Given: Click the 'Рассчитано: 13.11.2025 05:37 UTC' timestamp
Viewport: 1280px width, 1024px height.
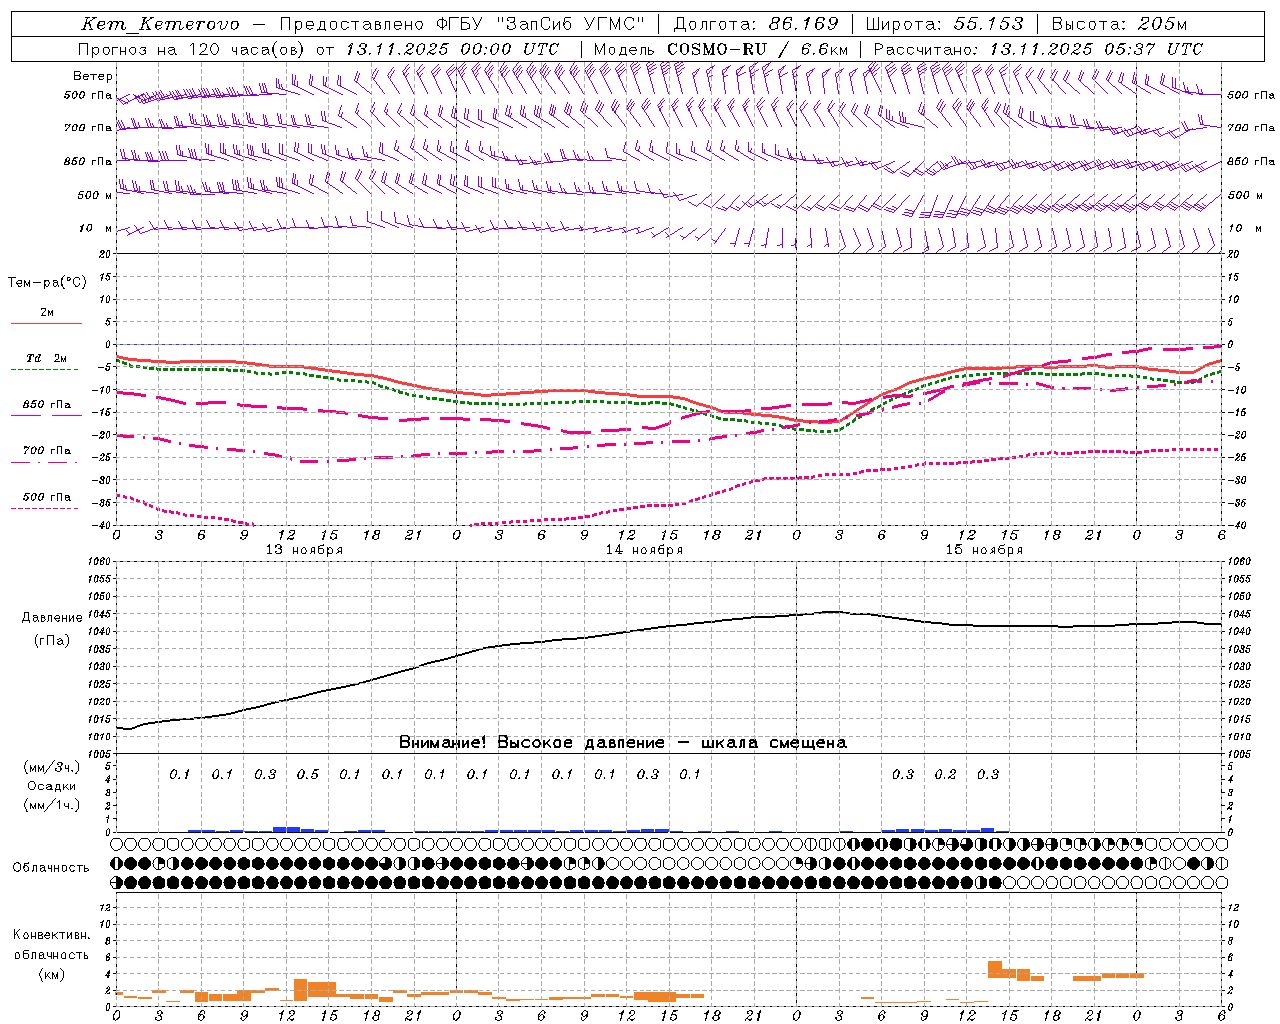Looking at the screenshot, I should point(1038,48).
